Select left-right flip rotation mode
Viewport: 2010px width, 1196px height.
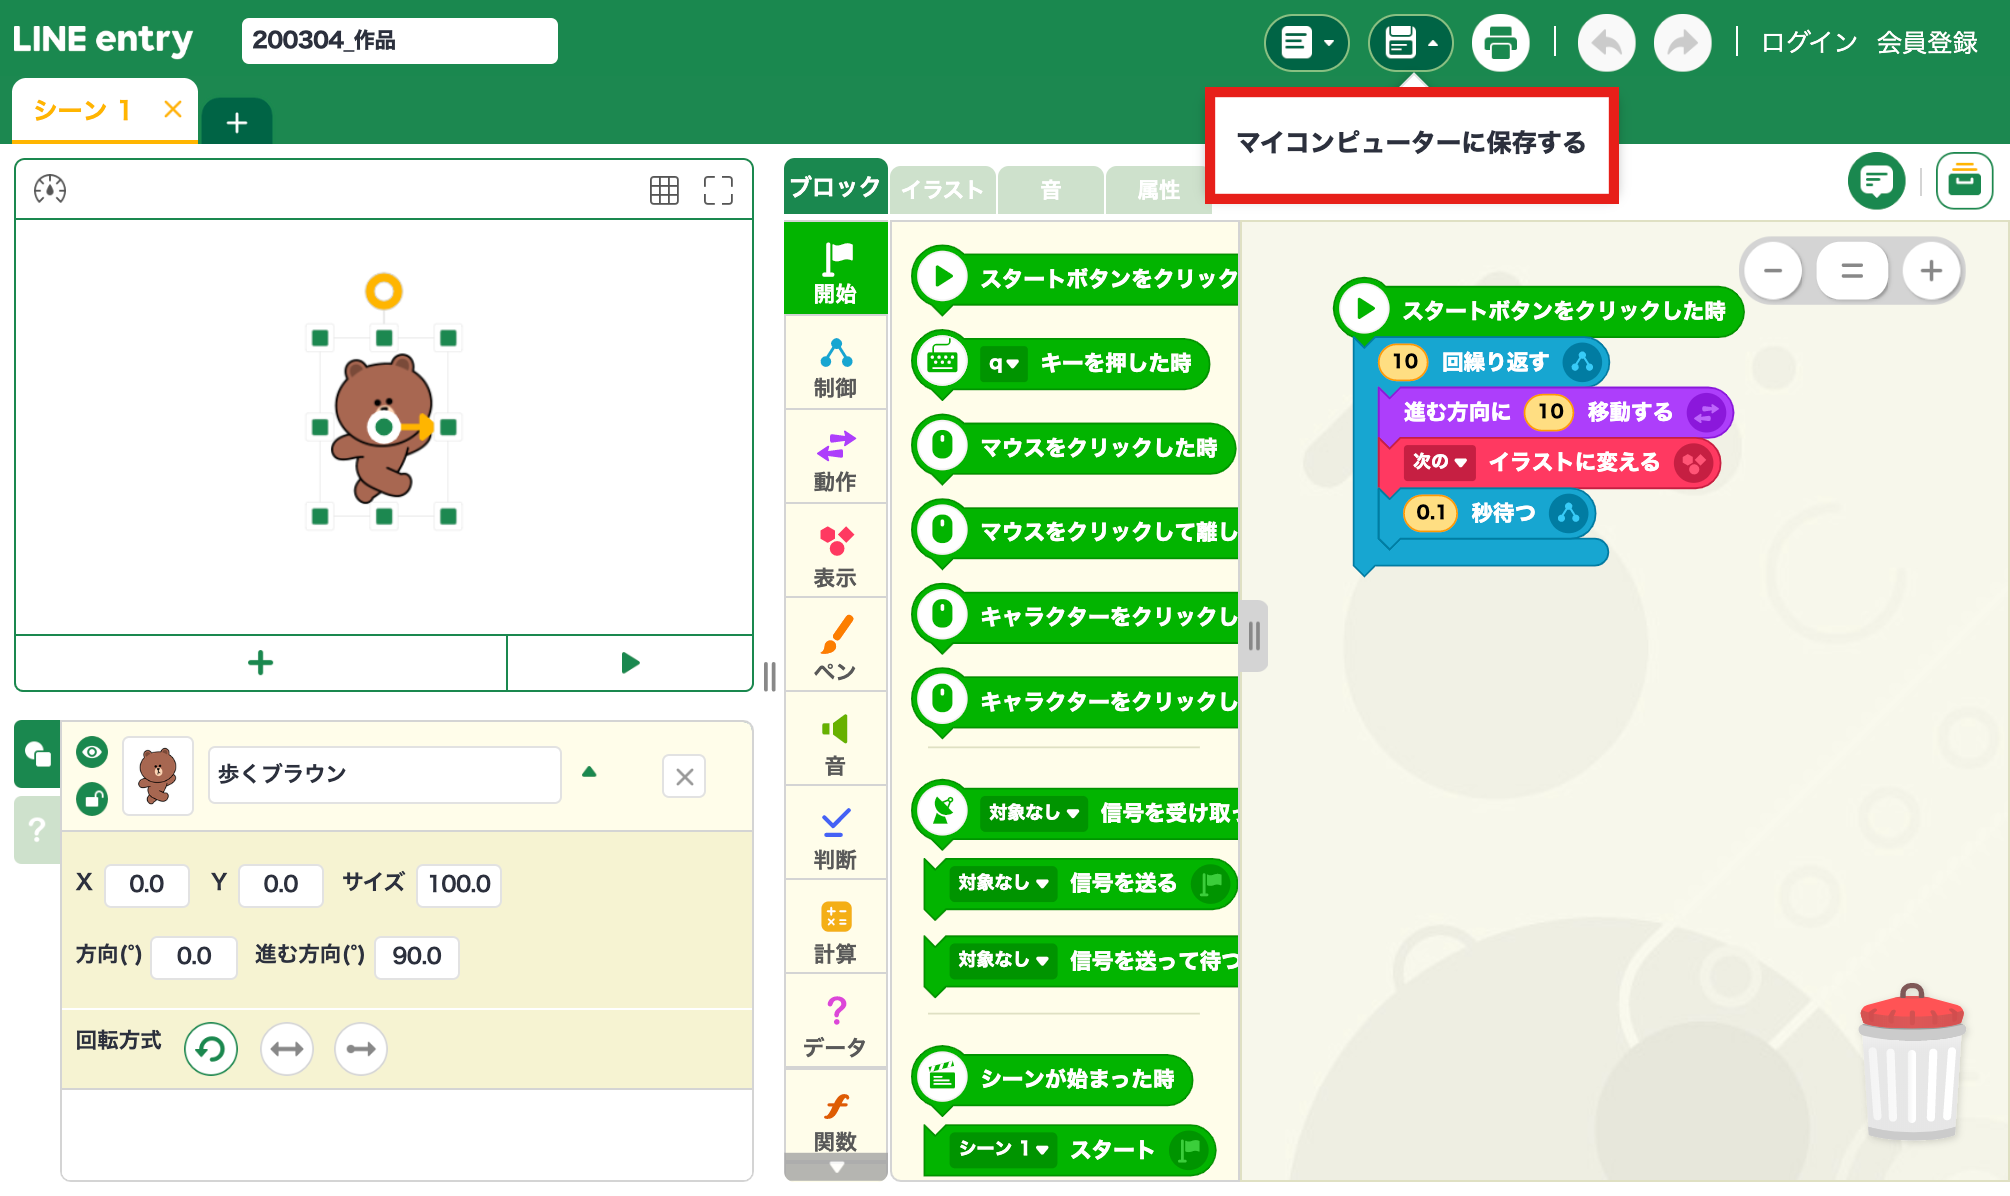click(287, 1049)
